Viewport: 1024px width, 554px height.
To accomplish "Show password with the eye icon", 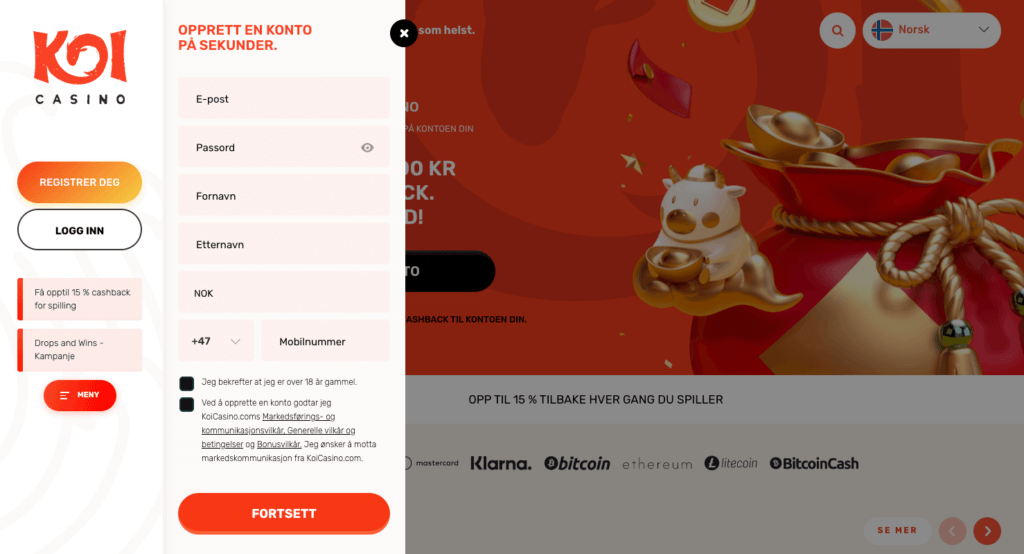I will click(x=368, y=148).
